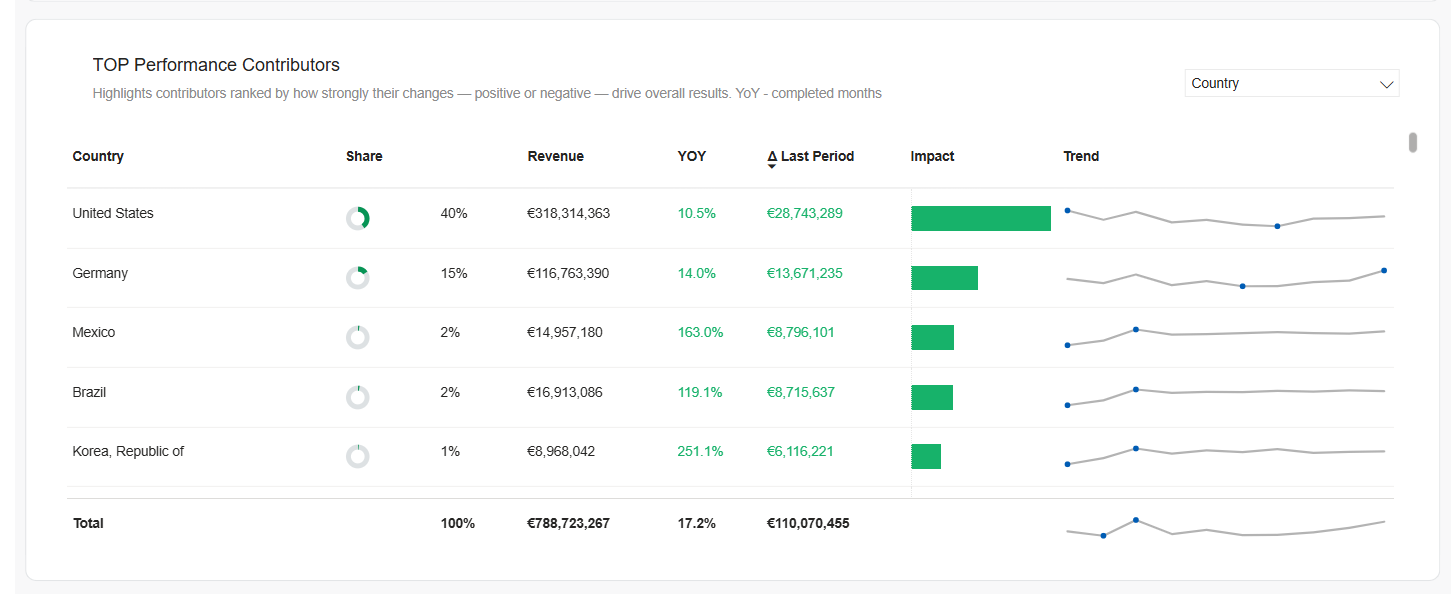This screenshot has height=594, width=1451.
Task: Click Brazil share donut icon
Action: [x=358, y=397]
